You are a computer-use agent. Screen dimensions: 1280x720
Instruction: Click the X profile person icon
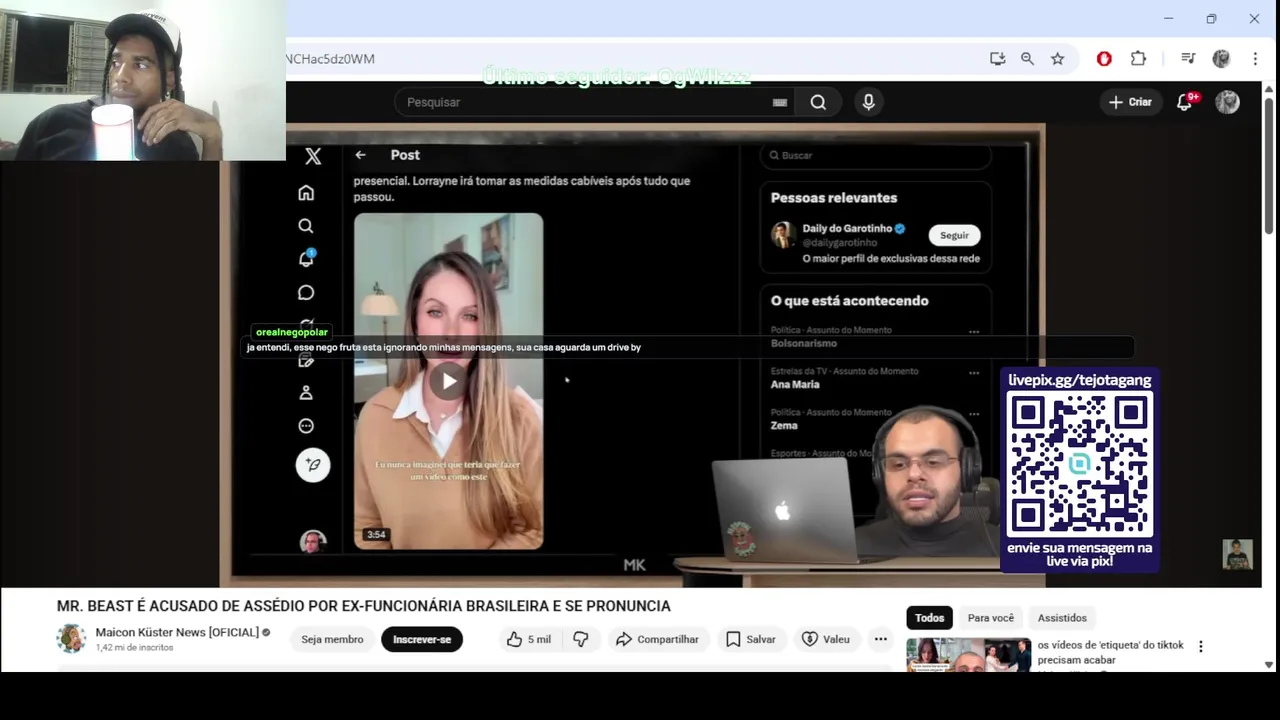pyautogui.click(x=306, y=393)
